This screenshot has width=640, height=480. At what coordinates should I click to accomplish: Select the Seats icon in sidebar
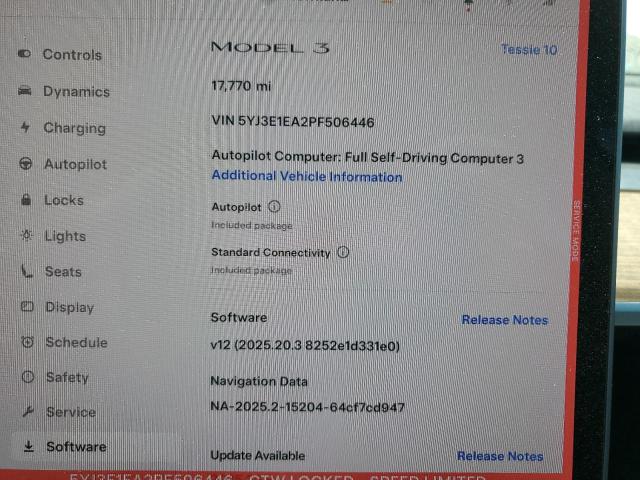pyautogui.click(x=27, y=272)
